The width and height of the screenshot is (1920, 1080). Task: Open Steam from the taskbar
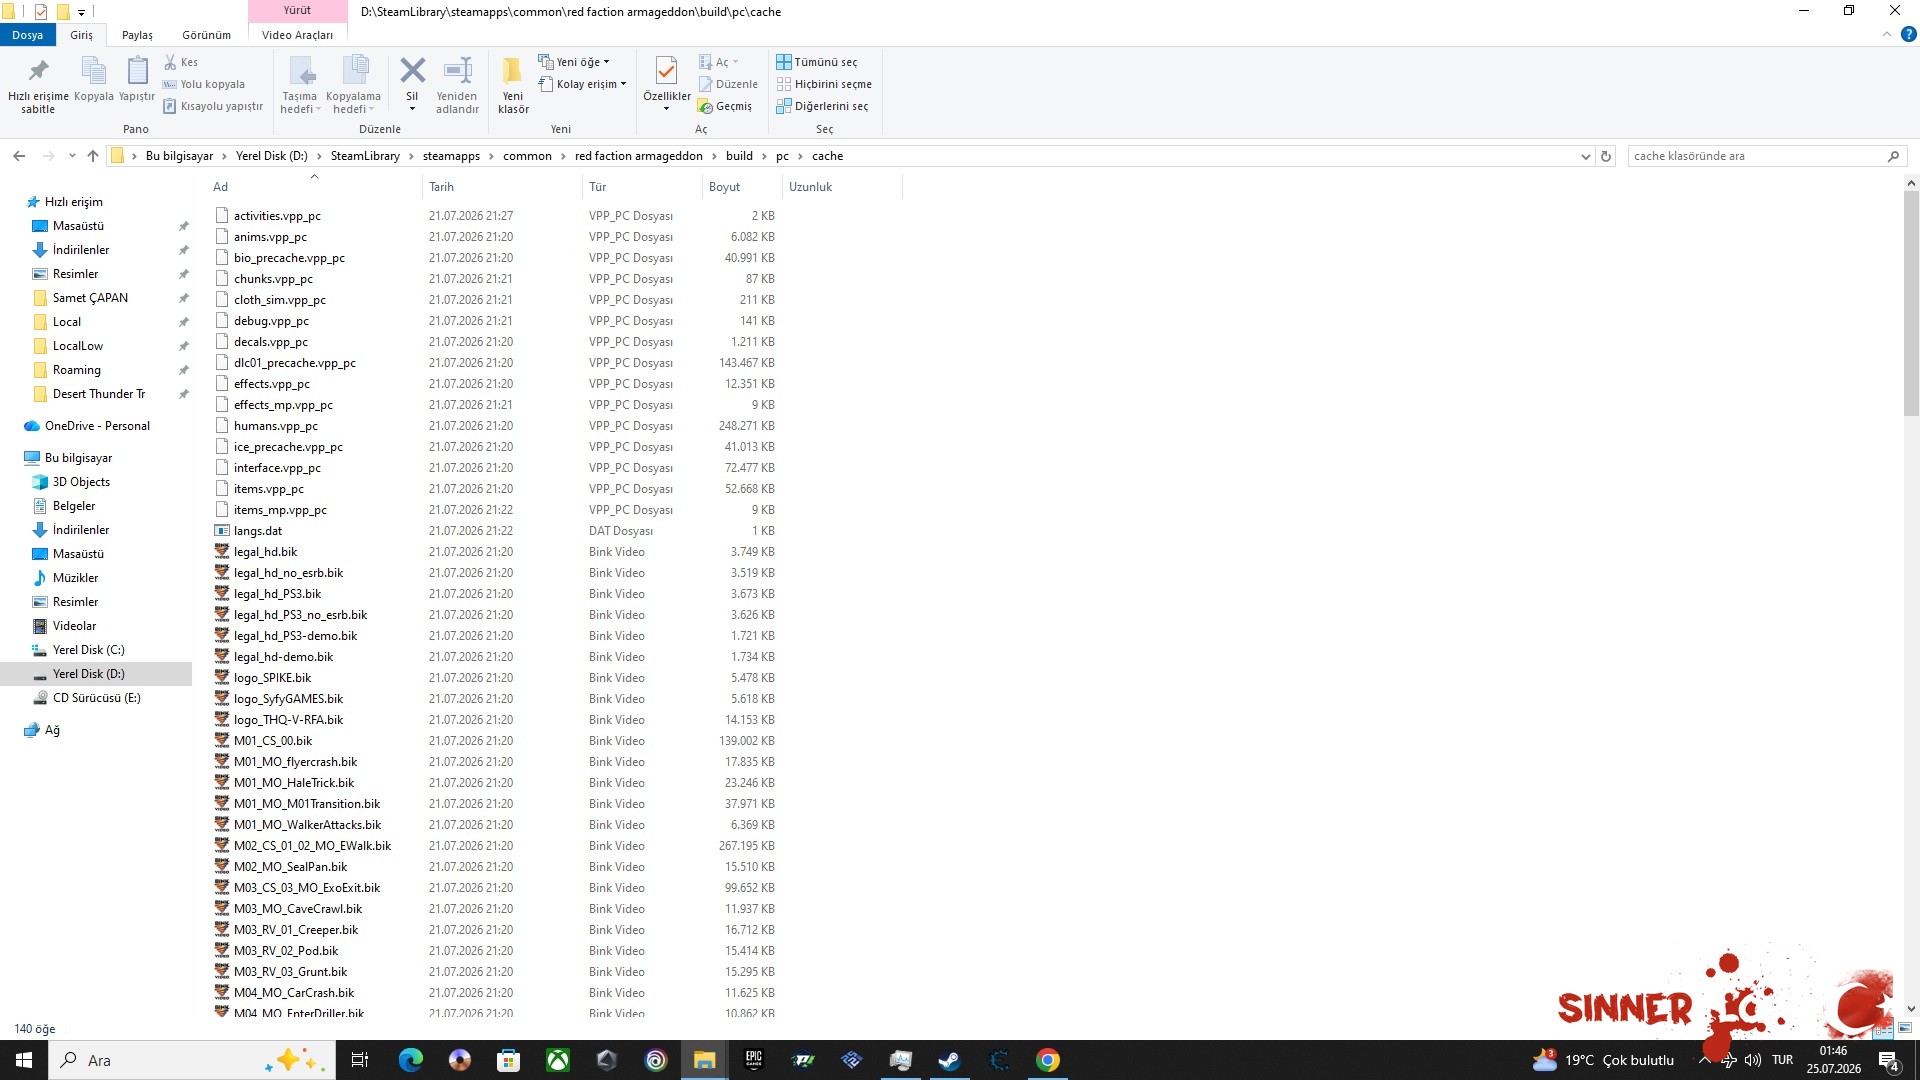949,1060
